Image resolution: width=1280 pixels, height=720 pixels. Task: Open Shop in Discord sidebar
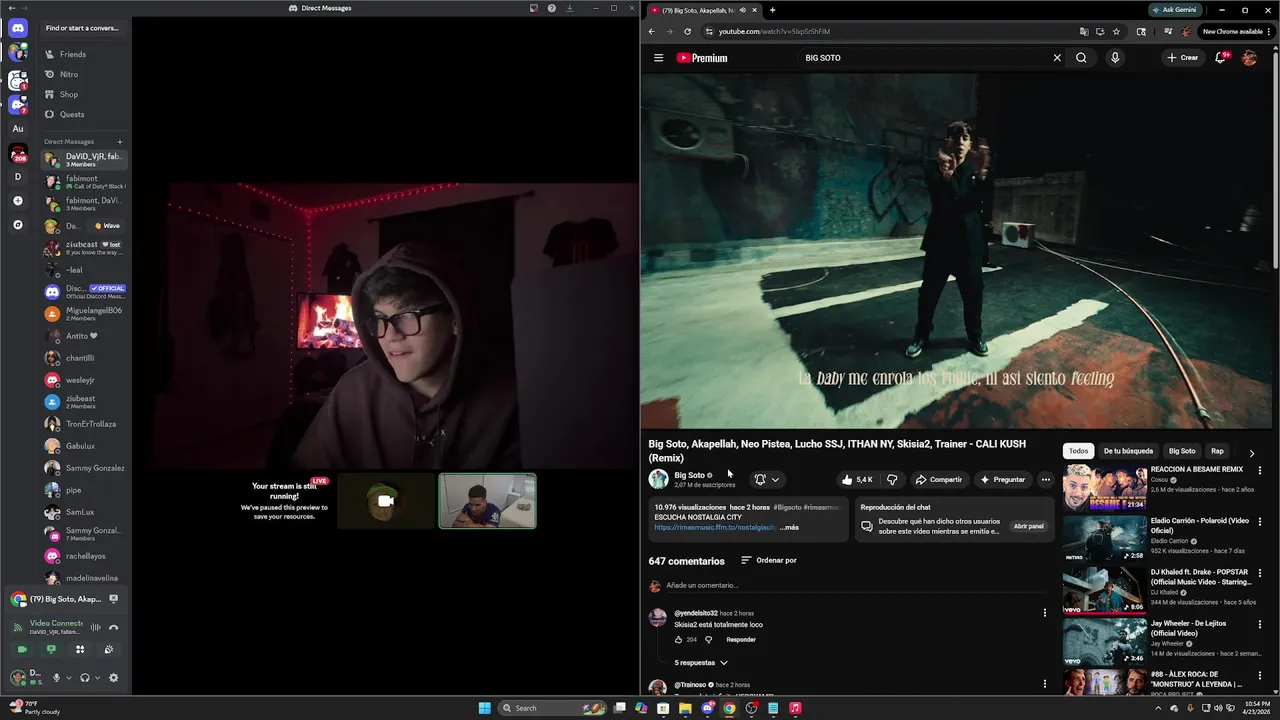[x=84, y=94]
